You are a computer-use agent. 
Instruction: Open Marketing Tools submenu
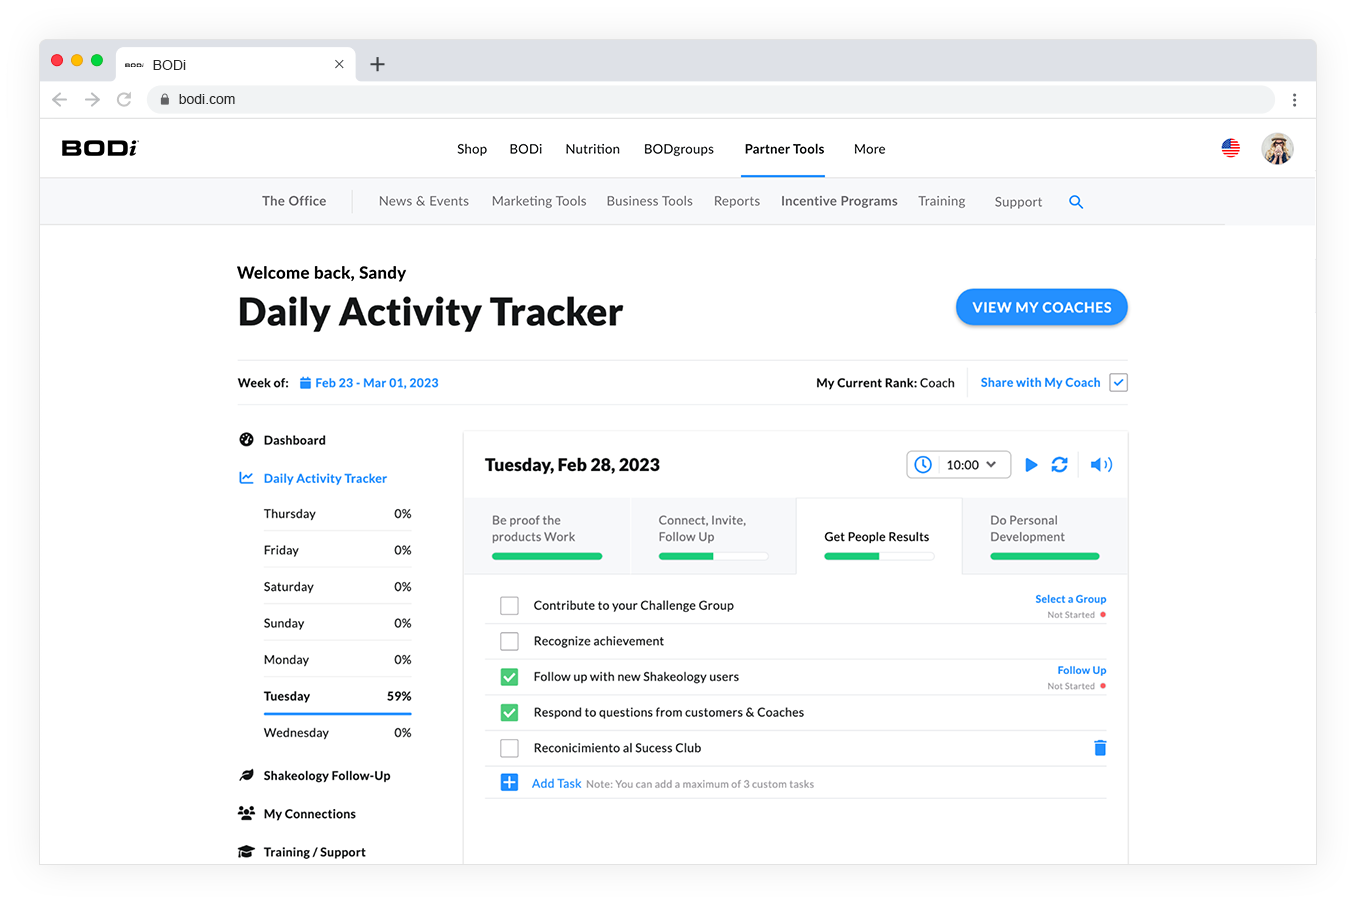click(539, 201)
